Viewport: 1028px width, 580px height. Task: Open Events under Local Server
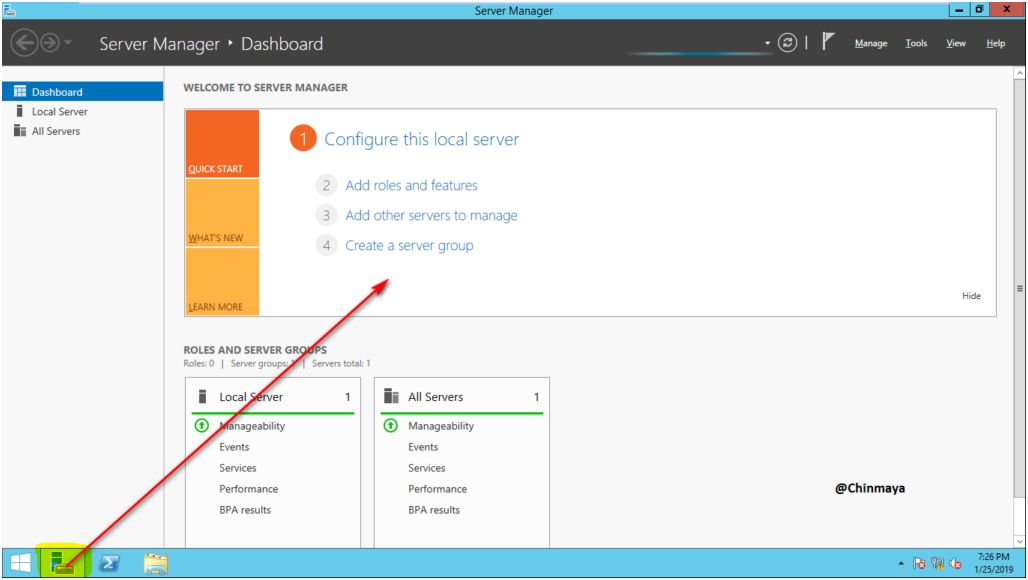[x=234, y=447]
